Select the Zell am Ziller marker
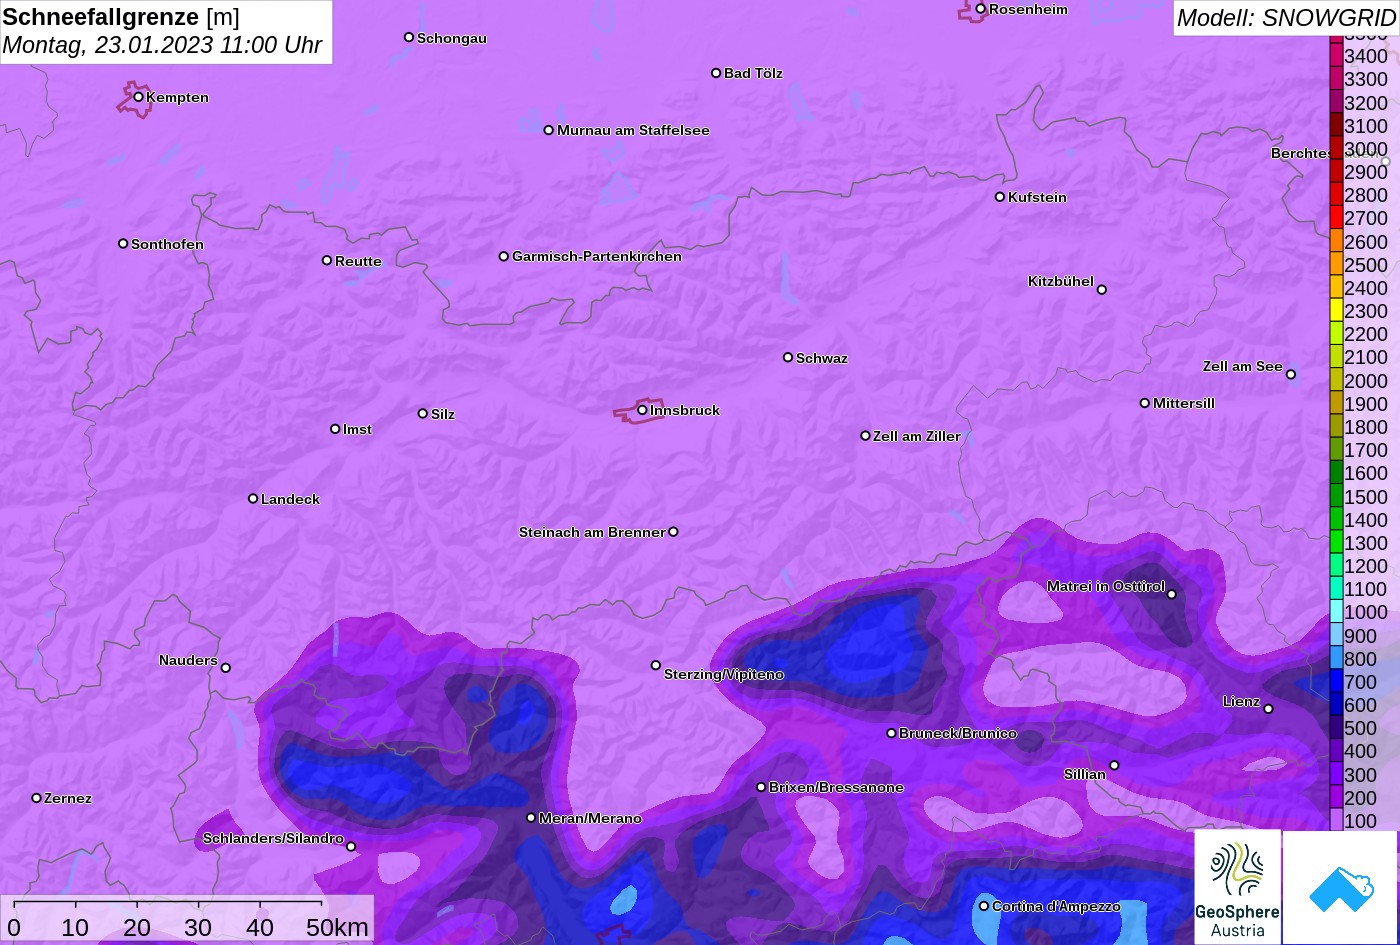 click(866, 436)
